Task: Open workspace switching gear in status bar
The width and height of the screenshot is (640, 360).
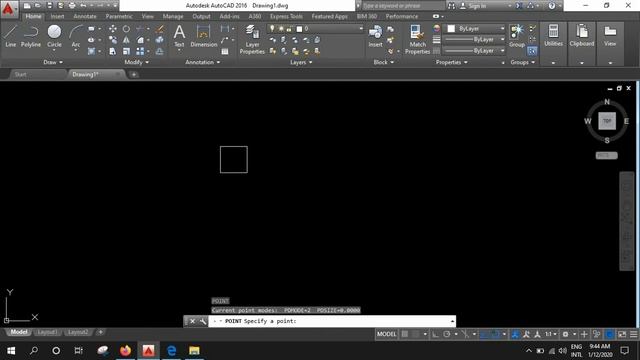Action: [x=565, y=334]
